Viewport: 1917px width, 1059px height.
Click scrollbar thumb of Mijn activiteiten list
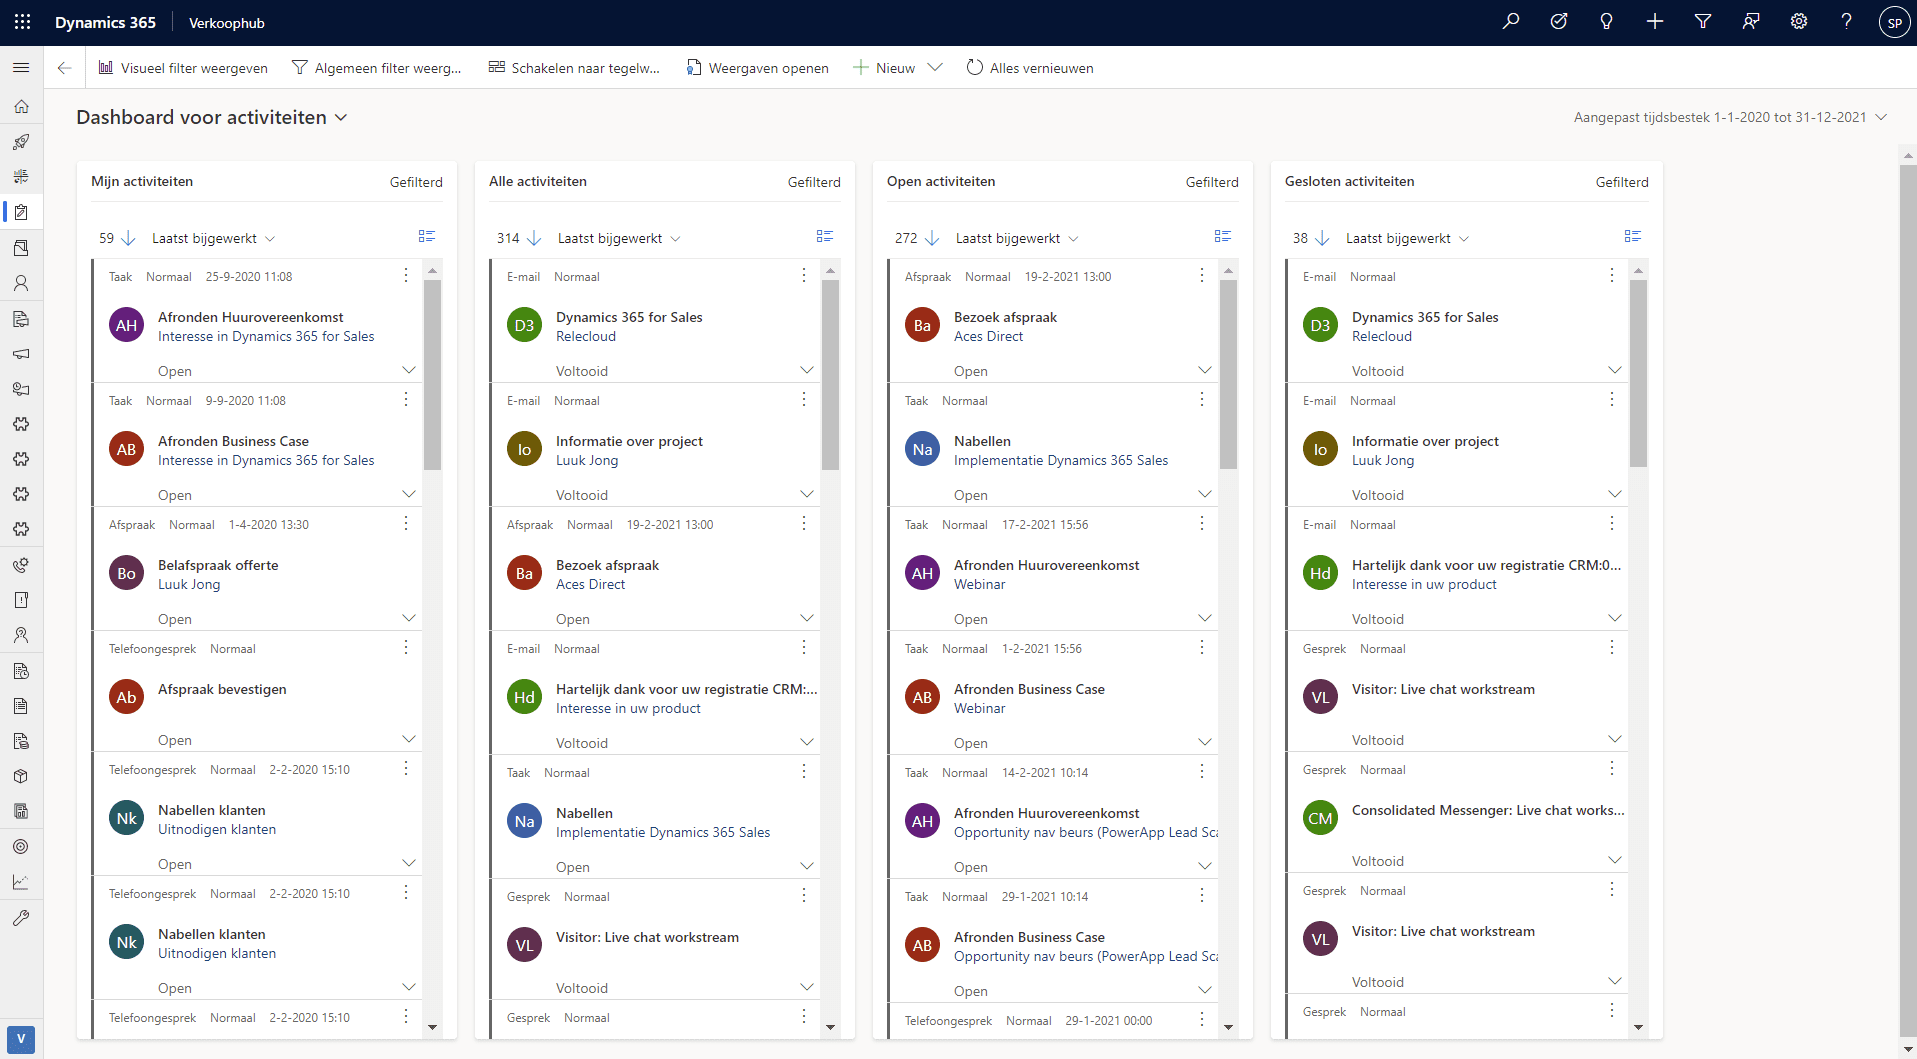[432, 374]
